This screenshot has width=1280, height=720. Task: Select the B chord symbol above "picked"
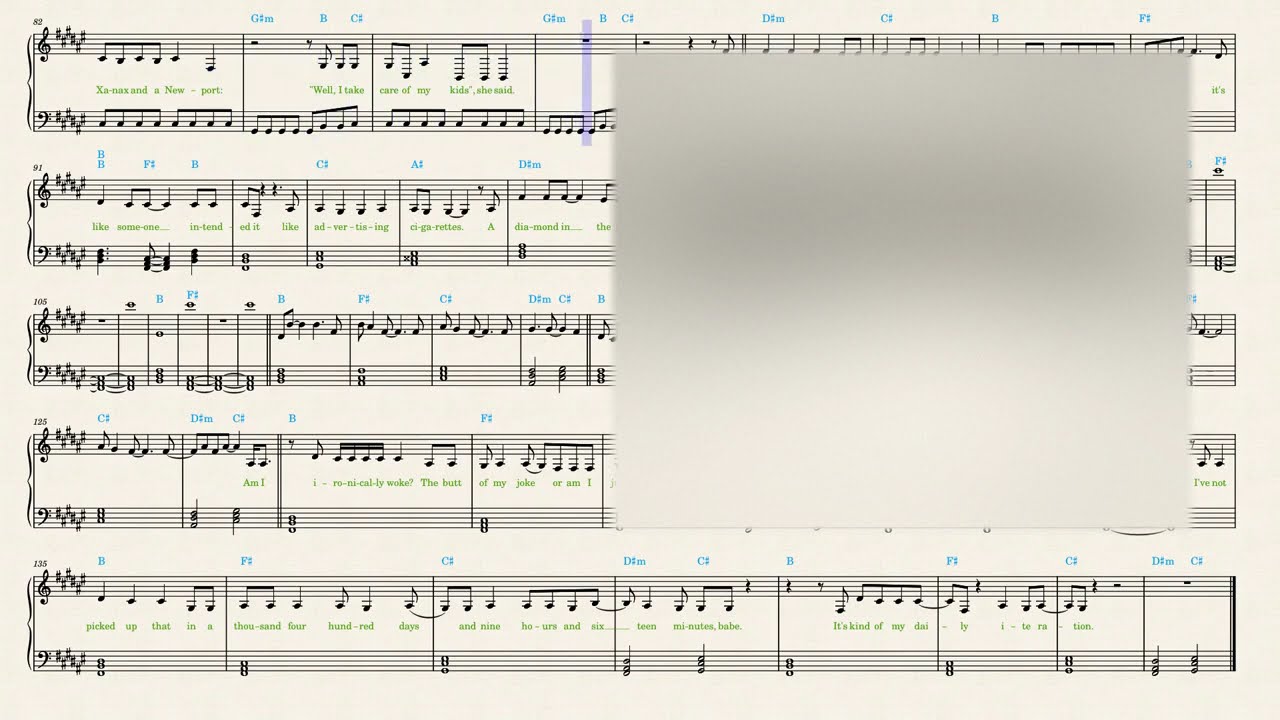[x=102, y=561]
